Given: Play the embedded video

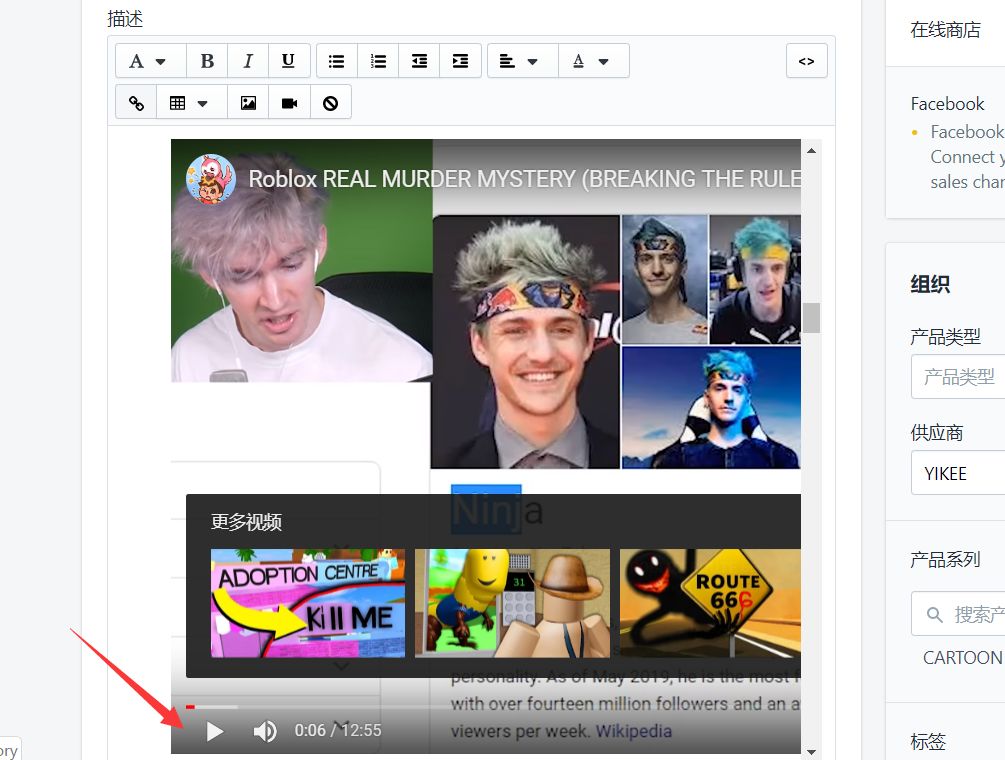Looking at the screenshot, I should pos(214,731).
